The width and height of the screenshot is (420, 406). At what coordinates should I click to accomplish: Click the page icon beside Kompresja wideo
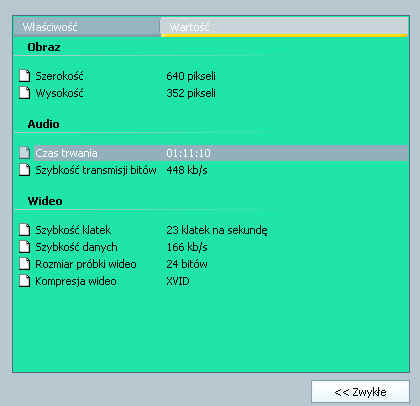coord(25,281)
